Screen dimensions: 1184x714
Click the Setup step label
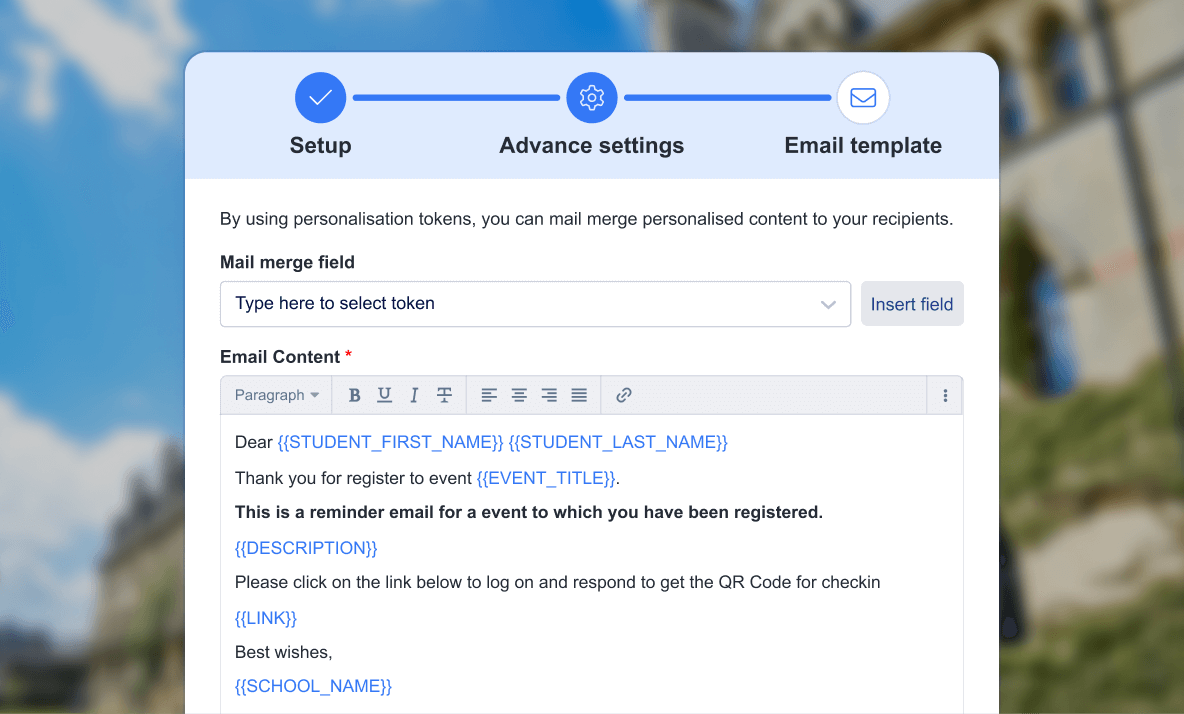(x=320, y=145)
